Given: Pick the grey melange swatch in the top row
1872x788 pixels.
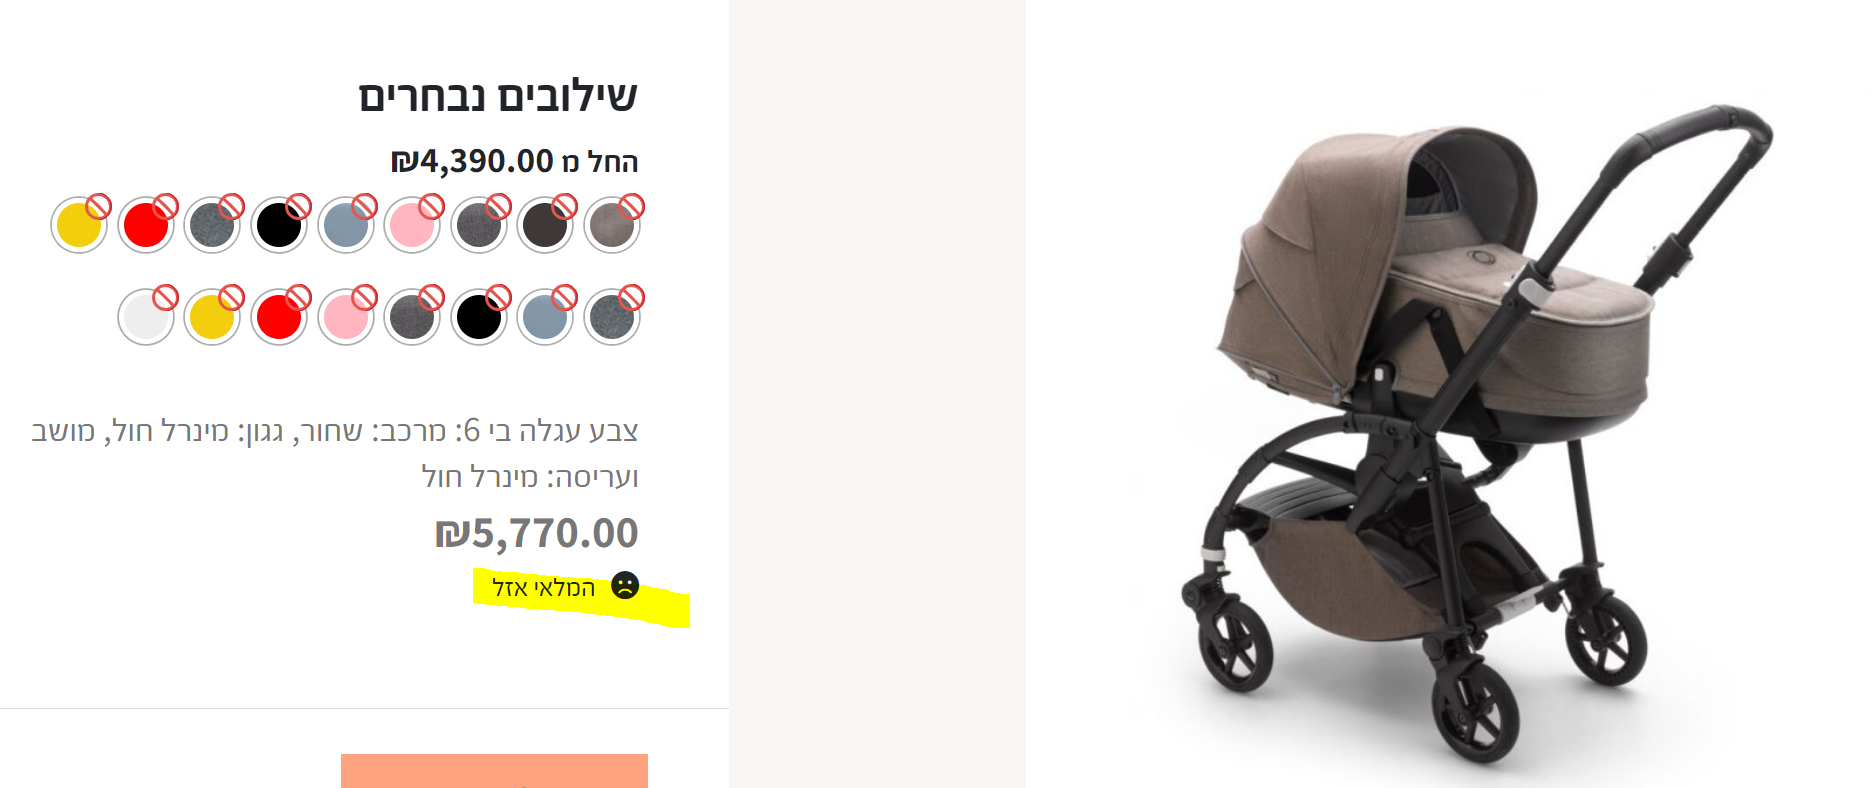Looking at the screenshot, I should pos(212,225).
